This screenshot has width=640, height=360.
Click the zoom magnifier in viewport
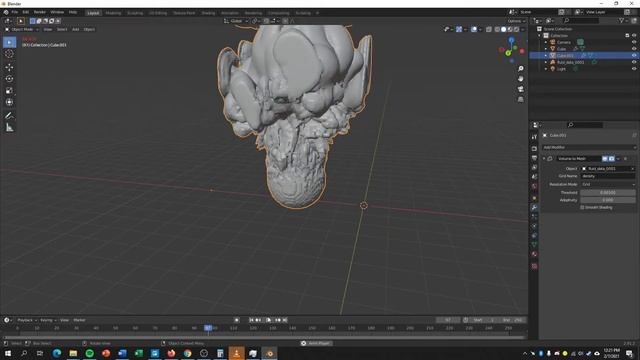(x=520, y=69)
